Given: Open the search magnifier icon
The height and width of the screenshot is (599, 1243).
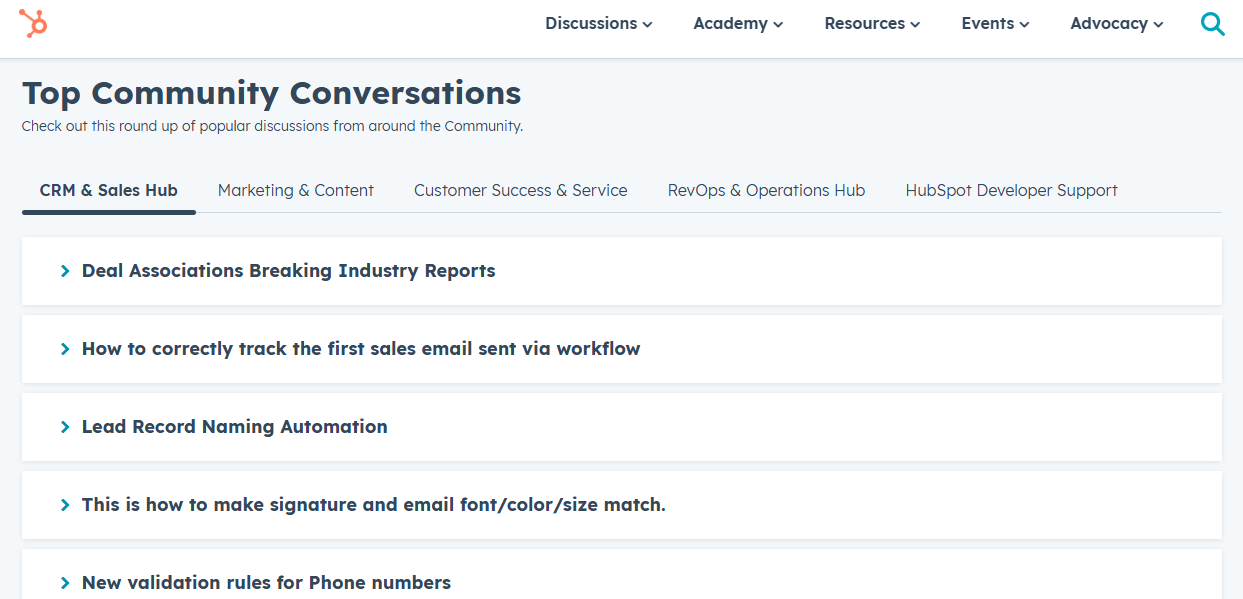Looking at the screenshot, I should pos(1212,24).
